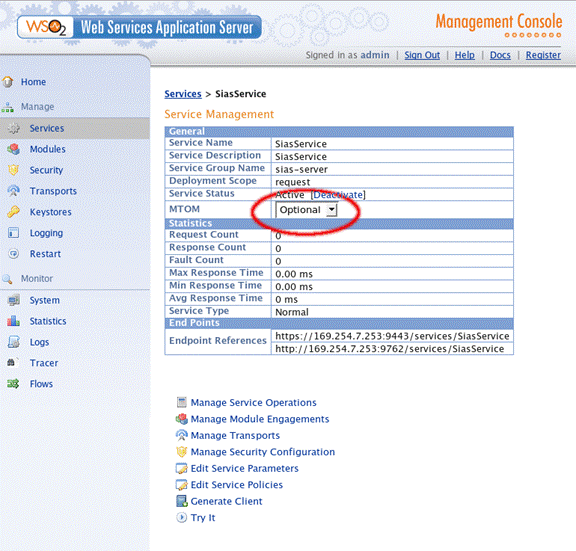This screenshot has height=551, width=576.
Task: Click the sias-server service group name value
Action: pyautogui.click(x=302, y=169)
